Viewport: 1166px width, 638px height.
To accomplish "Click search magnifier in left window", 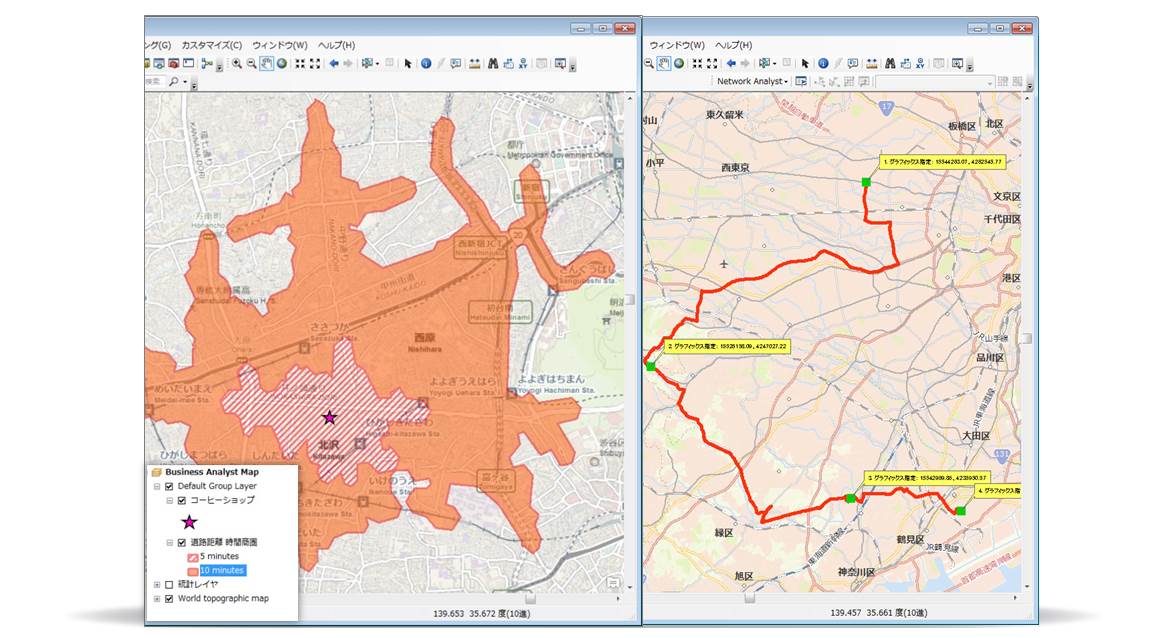I will coord(173,81).
